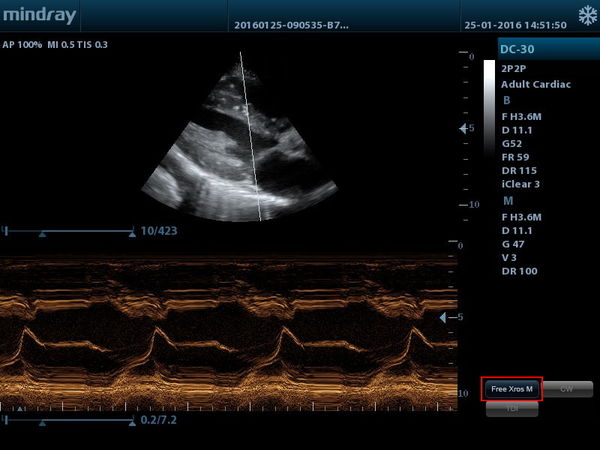Click the Adult Cardiac exam mode label
600x450 pixels.
click(x=536, y=85)
